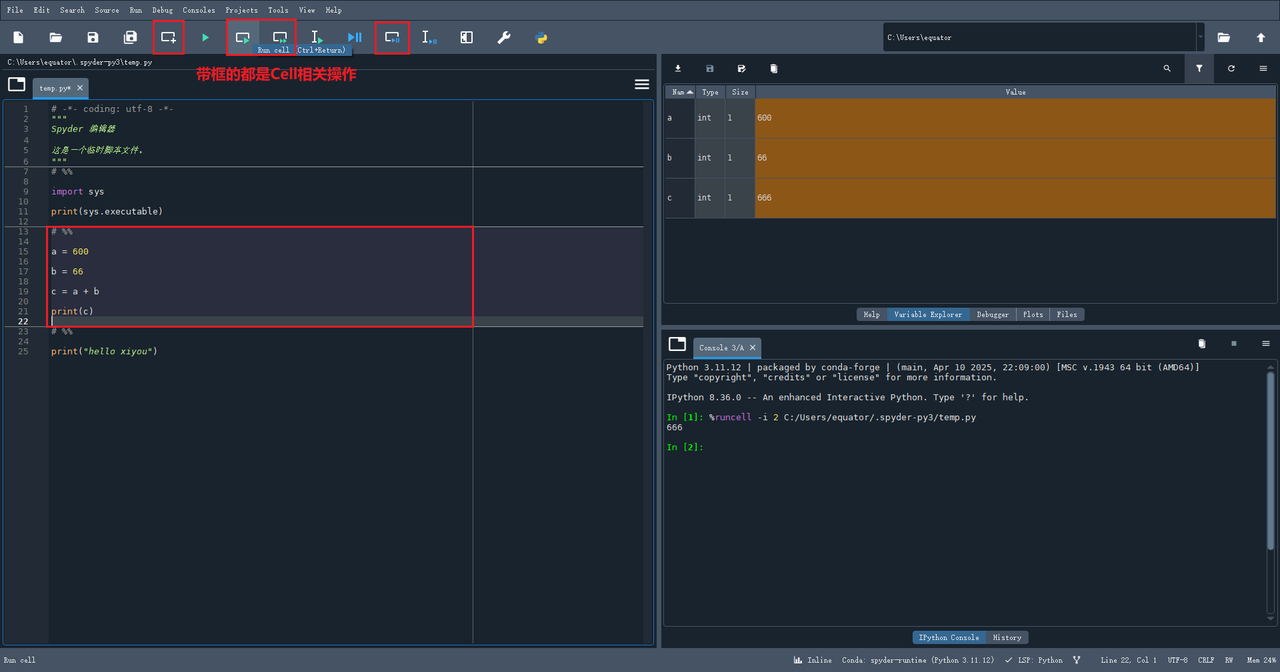The height and width of the screenshot is (672, 1280).
Task: Switch to the Help pane tab
Action: pyautogui.click(x=872, y=314)
